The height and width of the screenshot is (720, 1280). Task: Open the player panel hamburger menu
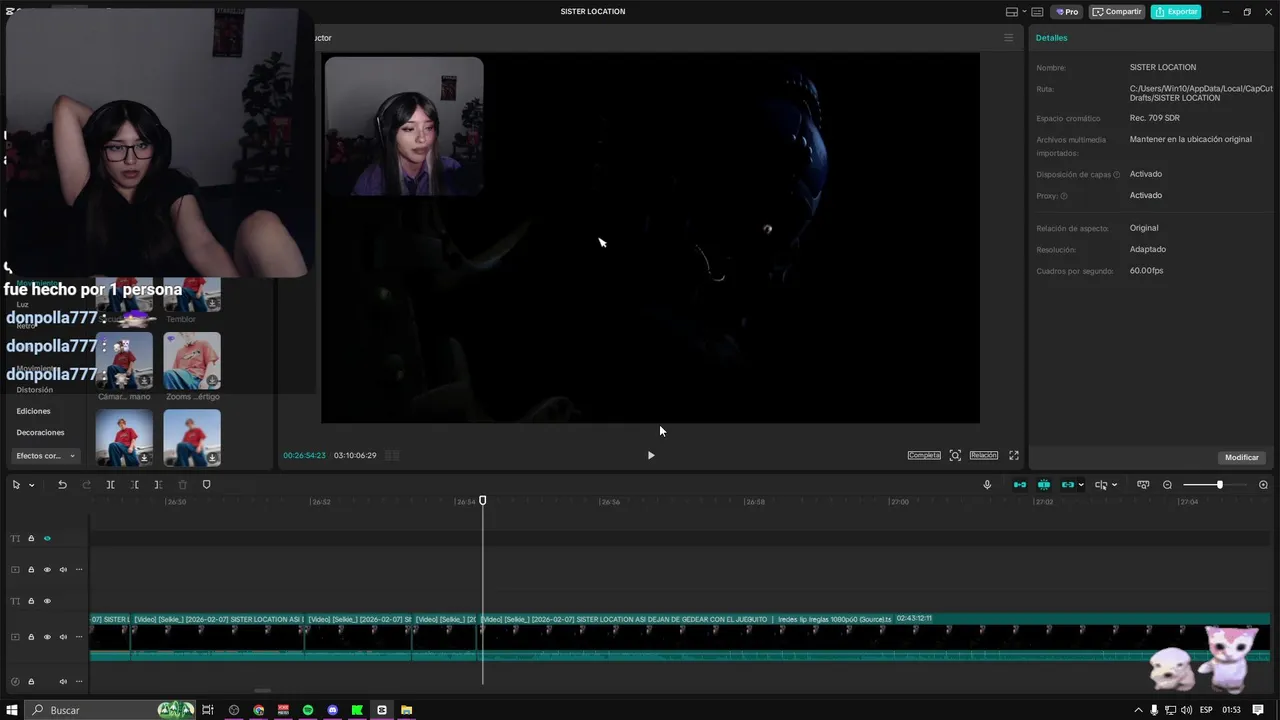pyautogui.click(x=1008, y=38)
